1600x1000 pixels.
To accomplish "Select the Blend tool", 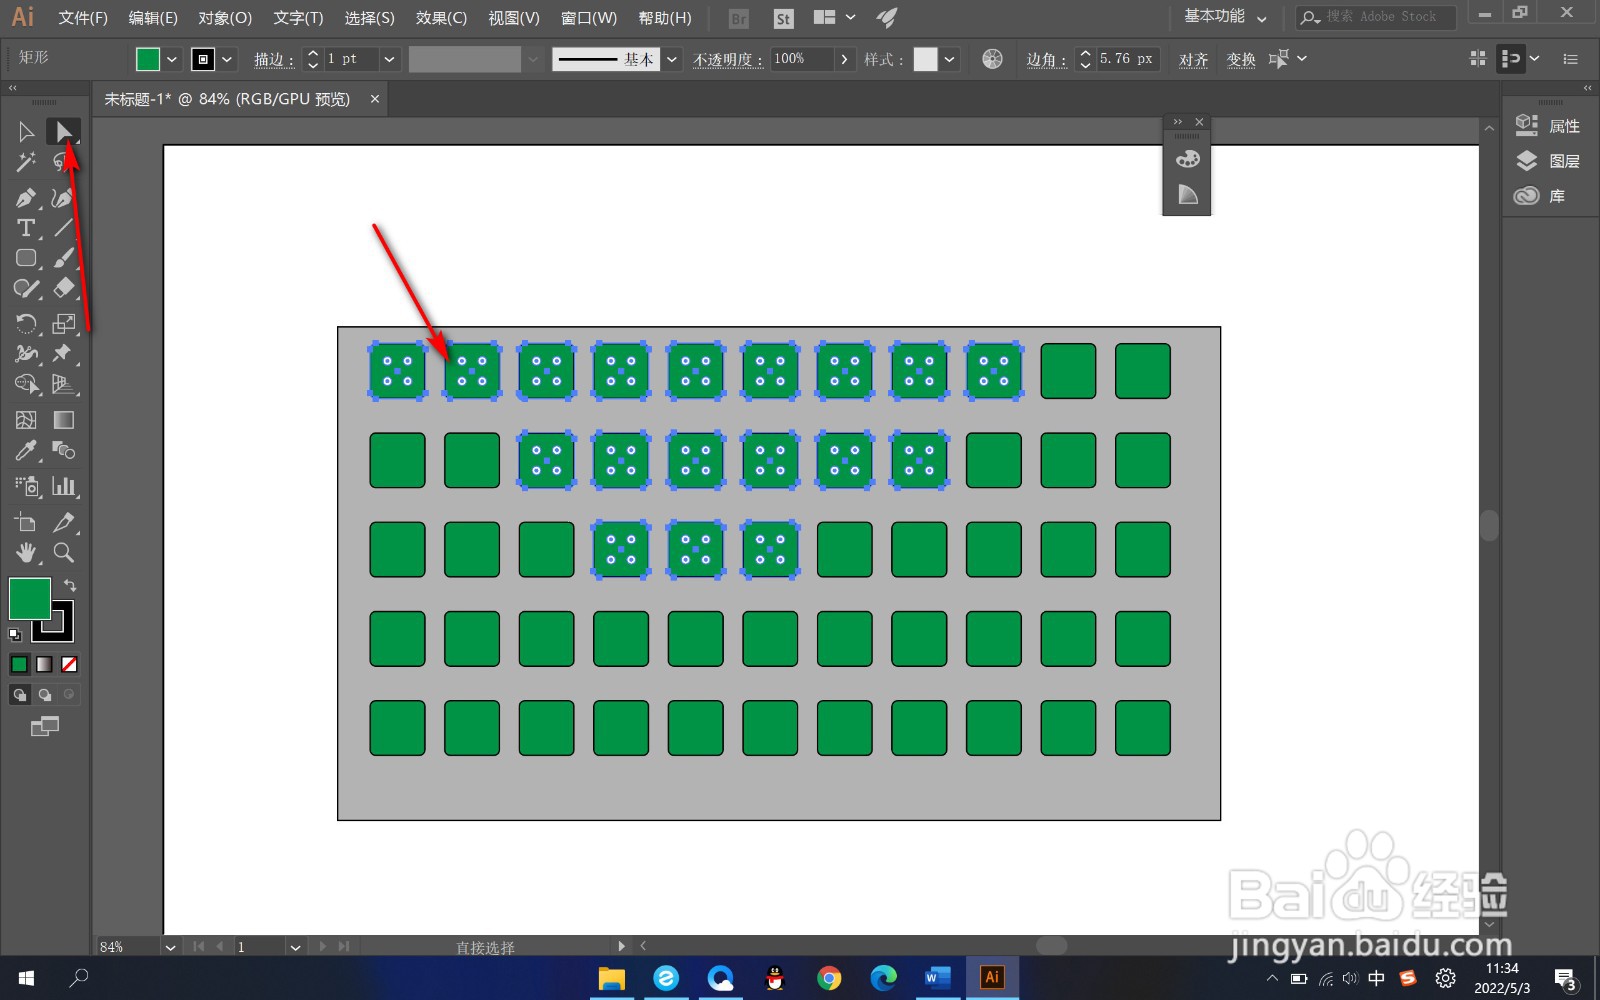I will tap(64, 450).
